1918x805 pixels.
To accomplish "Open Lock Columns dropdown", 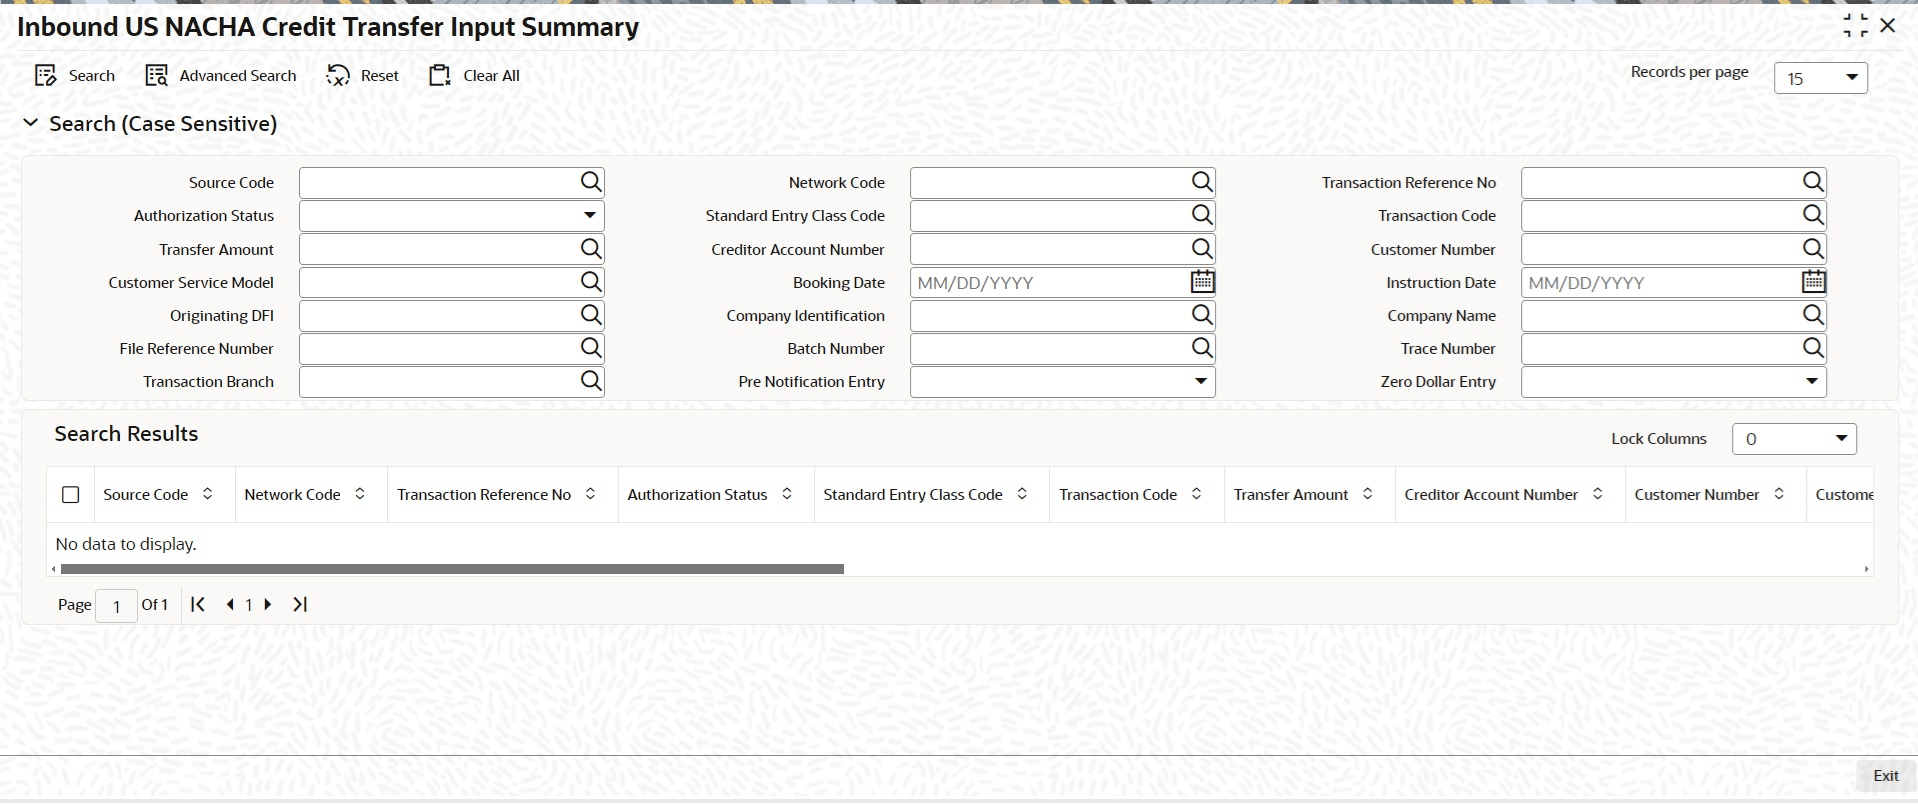I will [x=1794, y=438].
